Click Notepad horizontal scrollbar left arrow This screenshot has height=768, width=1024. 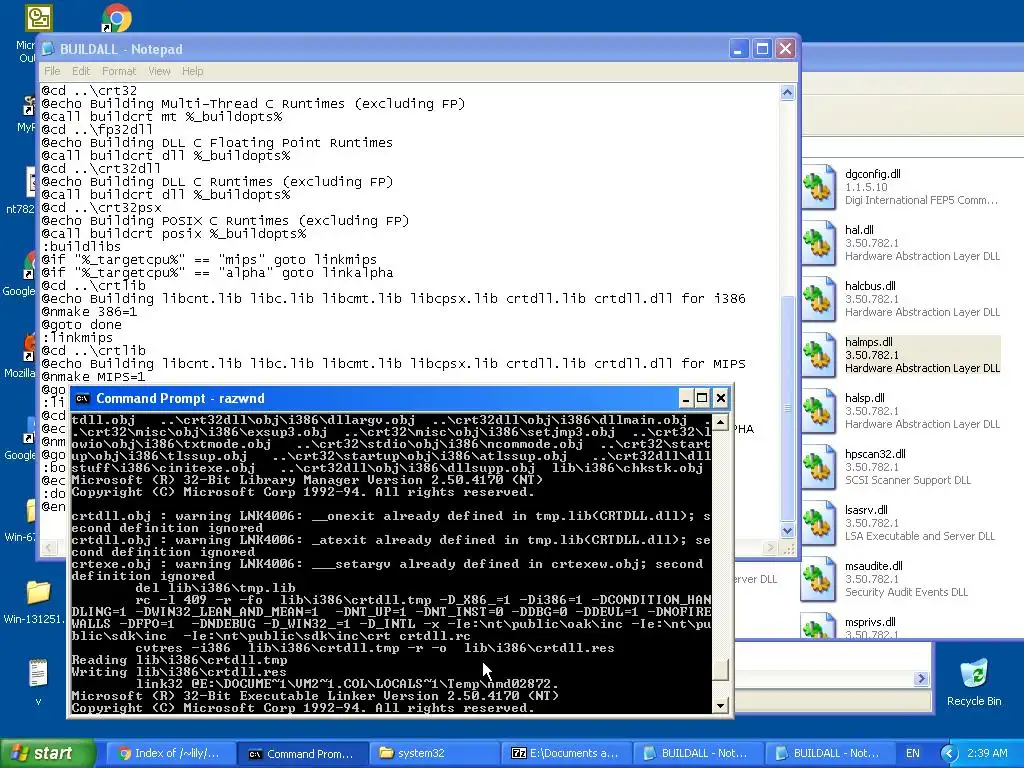point(48,549)
